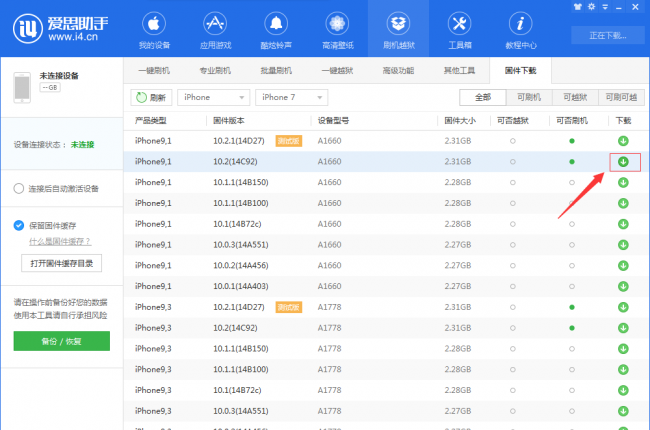The width and height of the screenshot is (650, 430).
Task: Filter list by 可刷机
Action: (529, 97)
